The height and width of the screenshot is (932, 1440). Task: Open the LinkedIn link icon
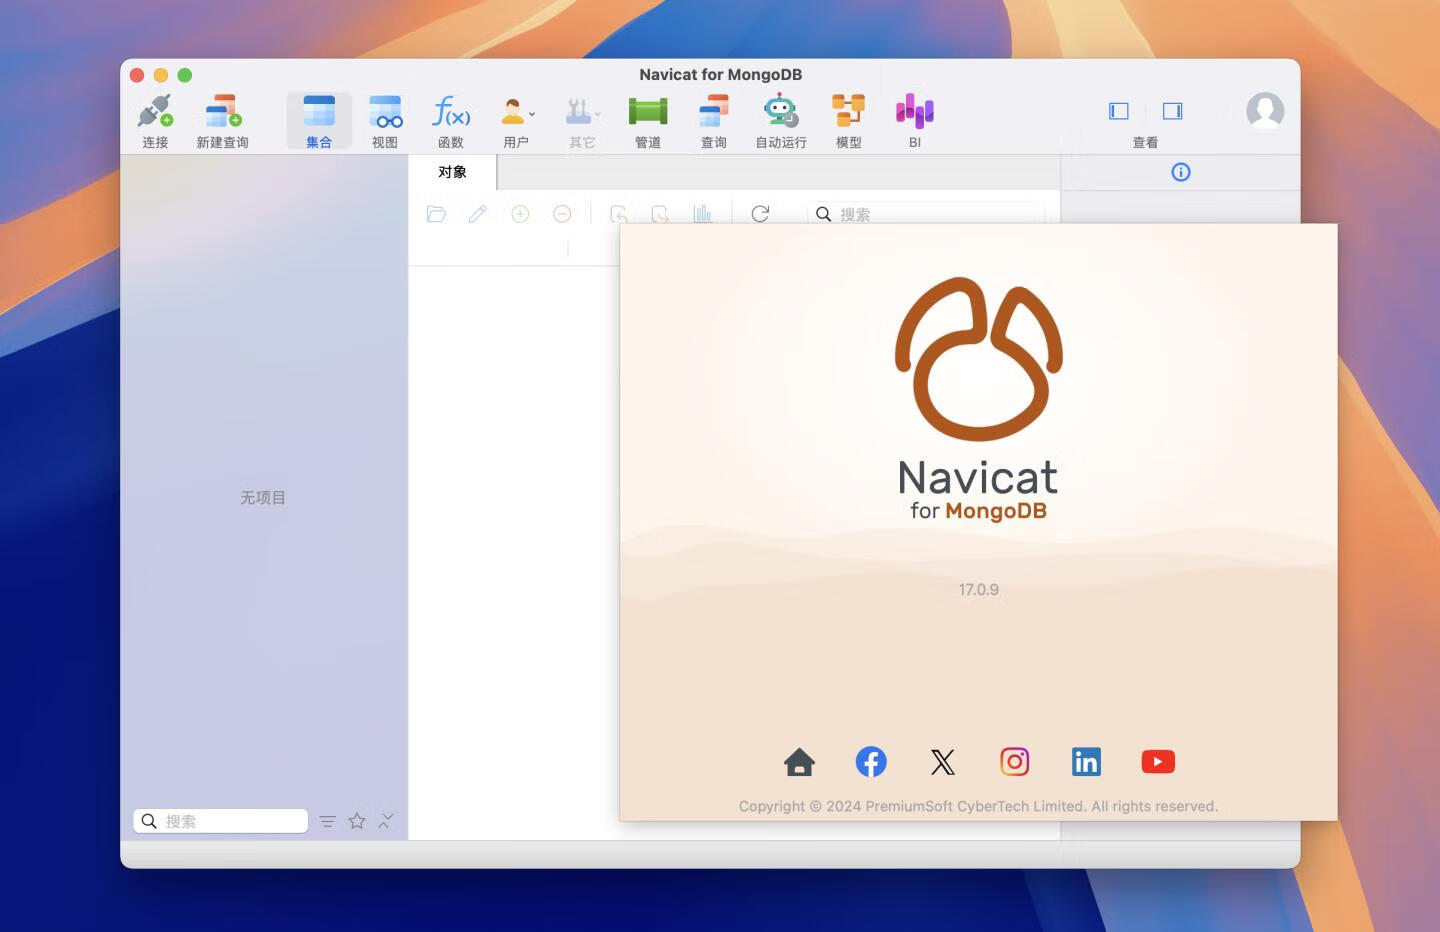[x=1086, y=762]
